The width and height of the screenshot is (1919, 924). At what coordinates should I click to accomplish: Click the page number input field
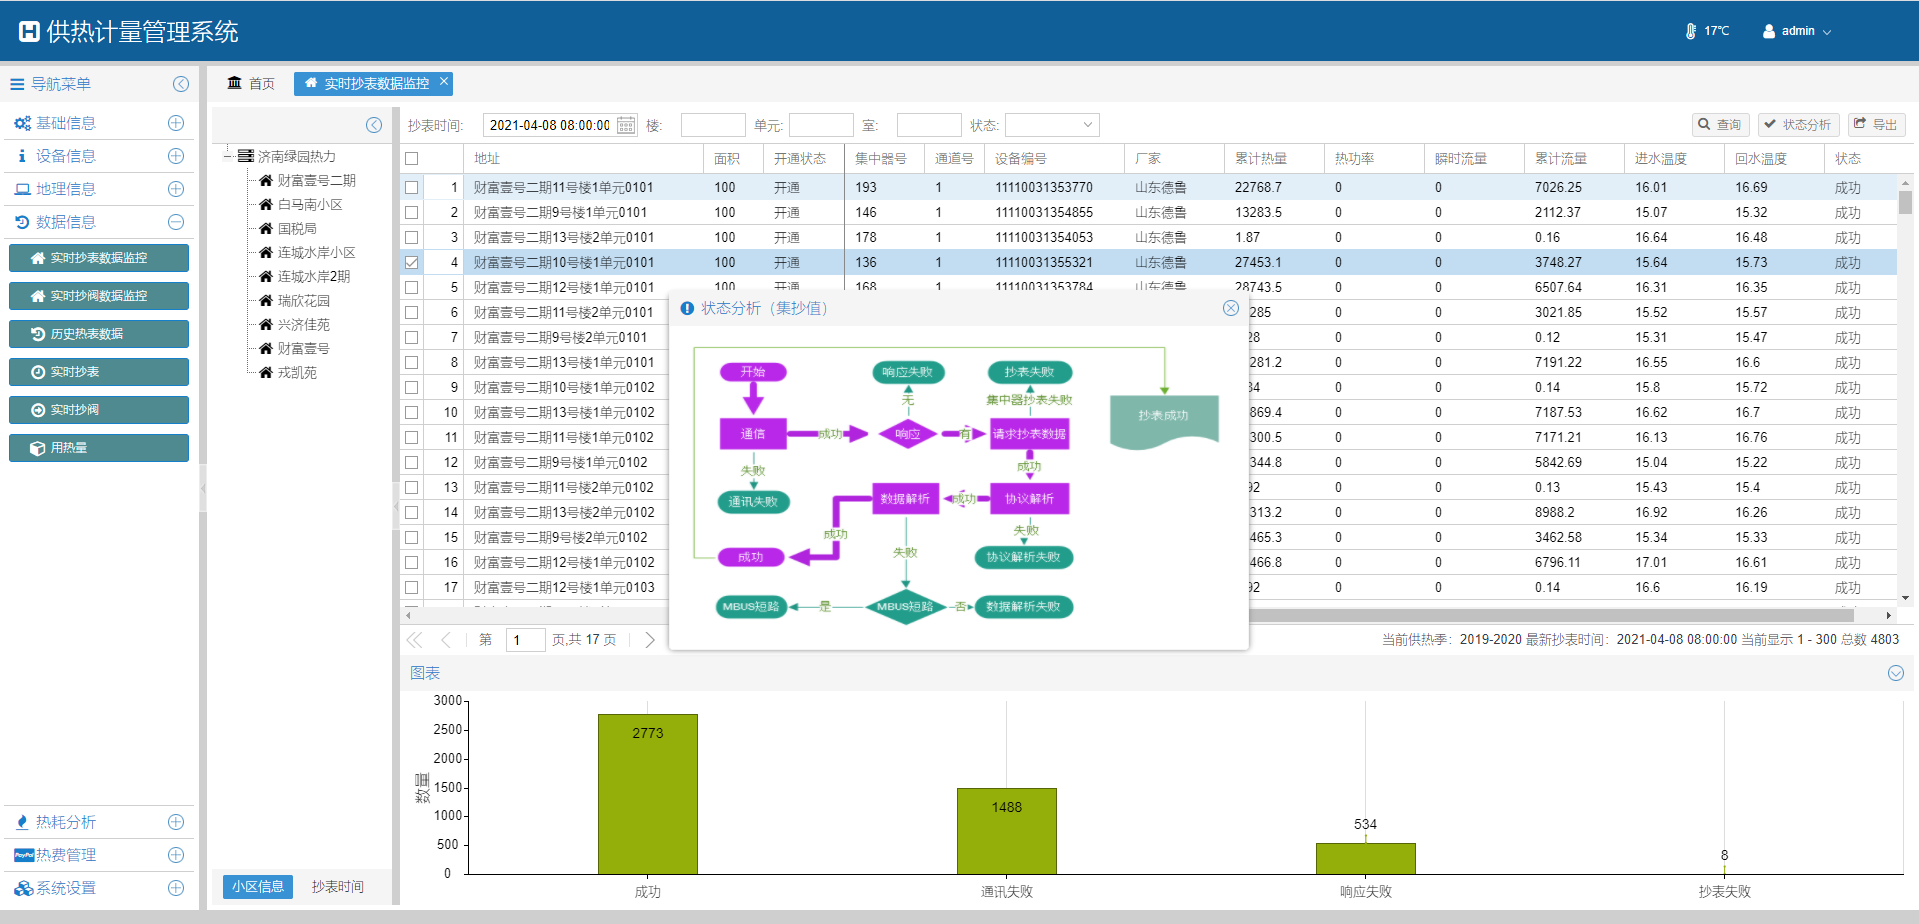coord(525,640)
